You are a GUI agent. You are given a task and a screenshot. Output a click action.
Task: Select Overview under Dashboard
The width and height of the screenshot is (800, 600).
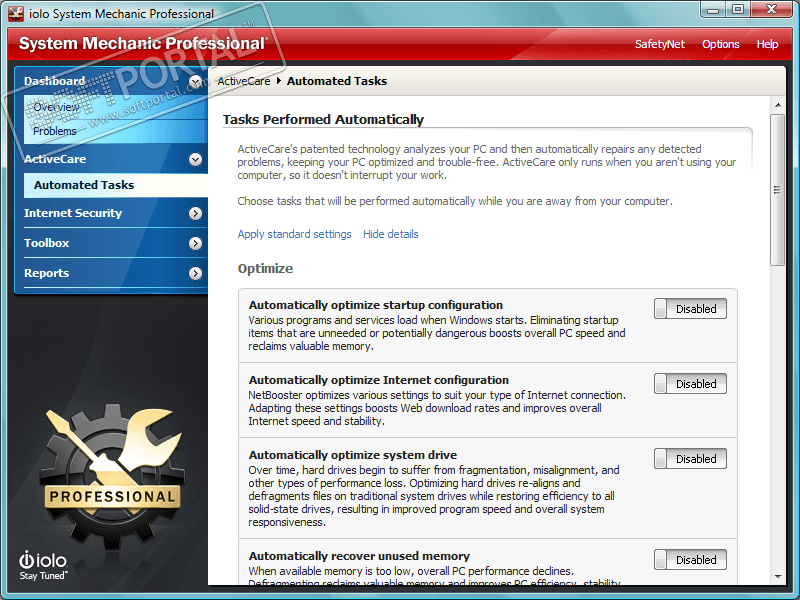115,107
